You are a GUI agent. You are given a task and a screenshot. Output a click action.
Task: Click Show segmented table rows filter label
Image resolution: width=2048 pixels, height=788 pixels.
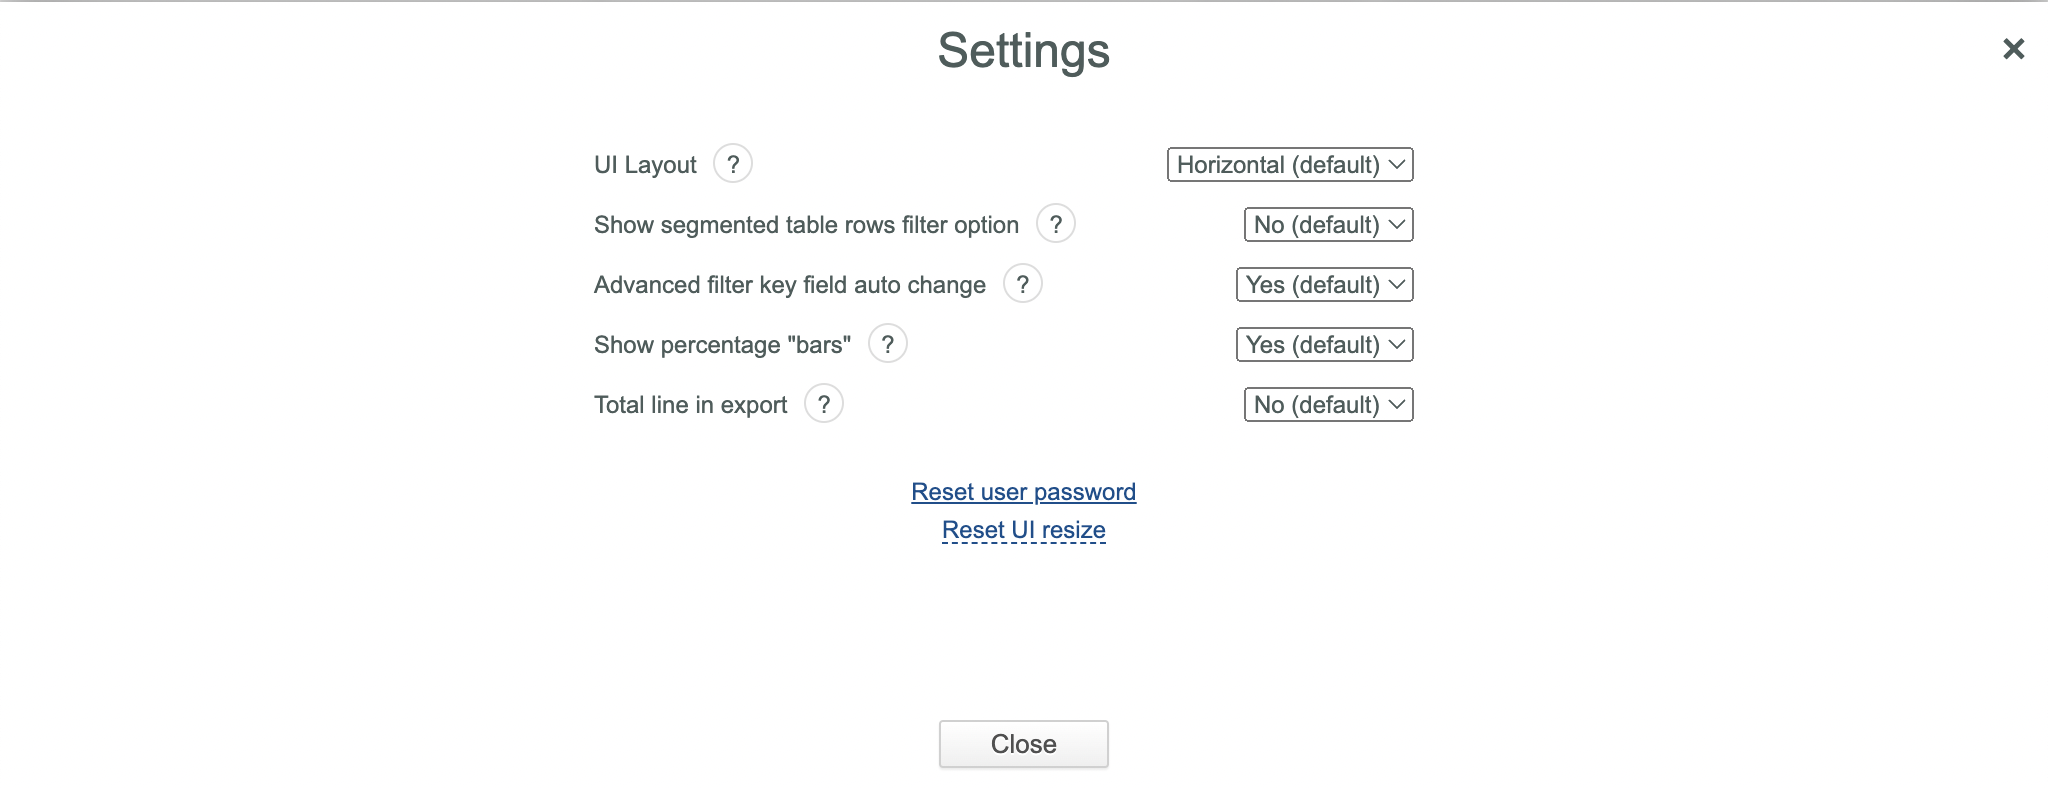pos(807,225)
